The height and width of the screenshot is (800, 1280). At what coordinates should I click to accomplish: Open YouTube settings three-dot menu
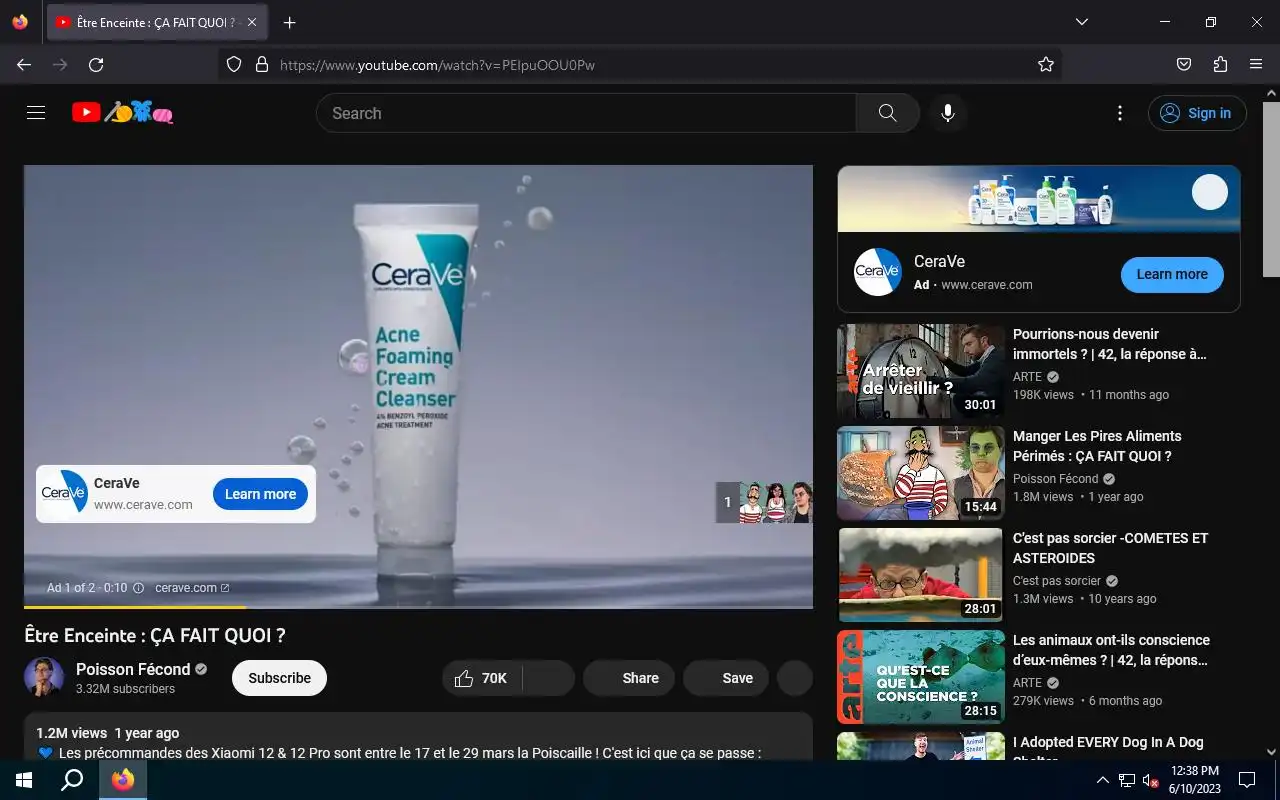pos(1120,113)
